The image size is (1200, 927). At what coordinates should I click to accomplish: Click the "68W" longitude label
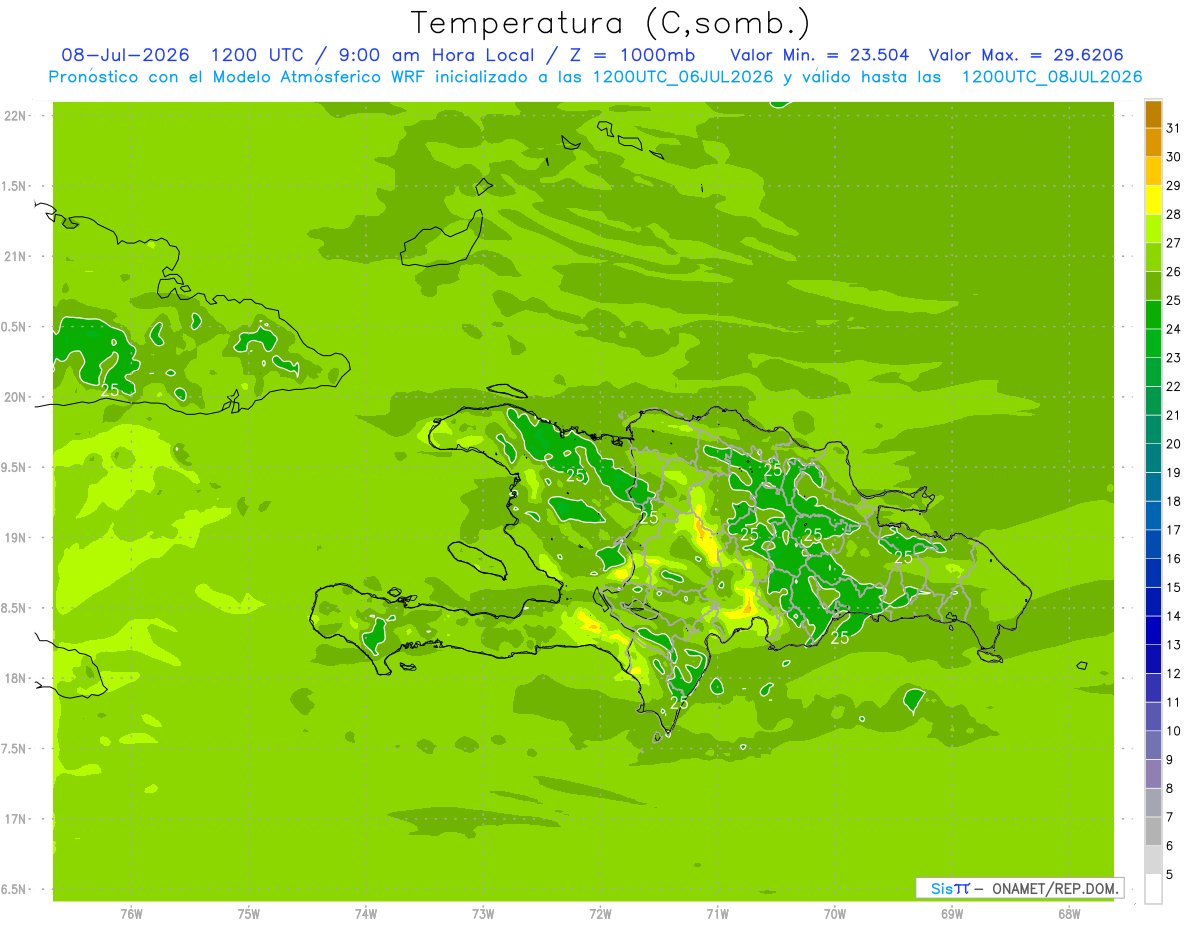pyautogui.click(x=1069, y=913)
